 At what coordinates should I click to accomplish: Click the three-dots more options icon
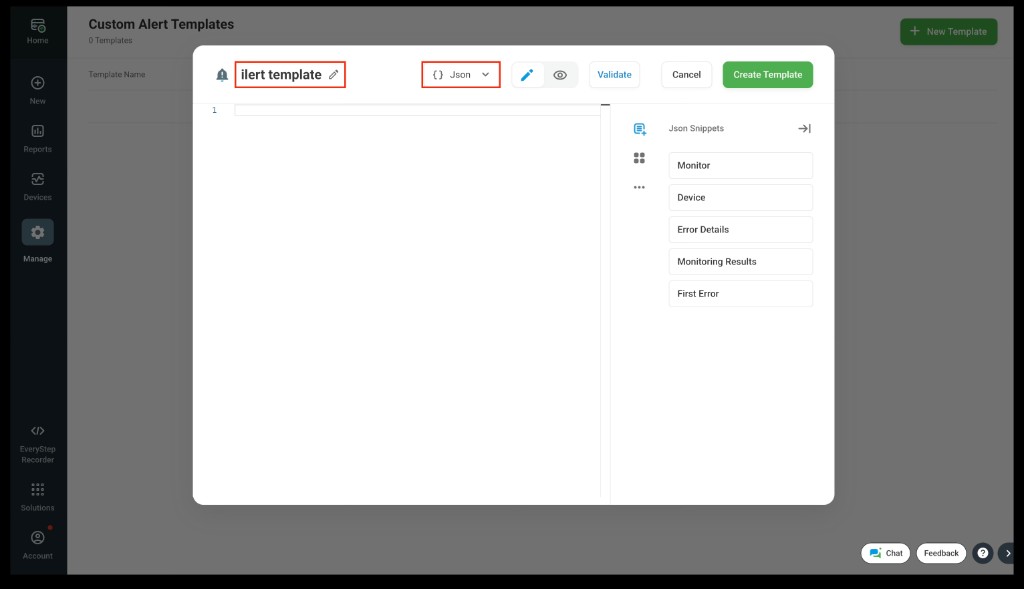[x=639, y=187]
